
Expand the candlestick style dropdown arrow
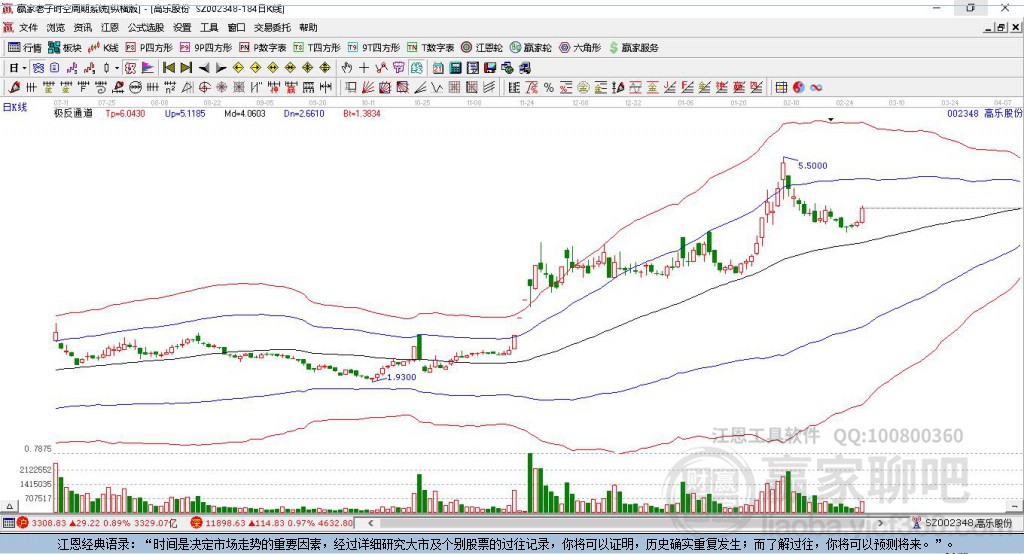click(x=118, y=68)
